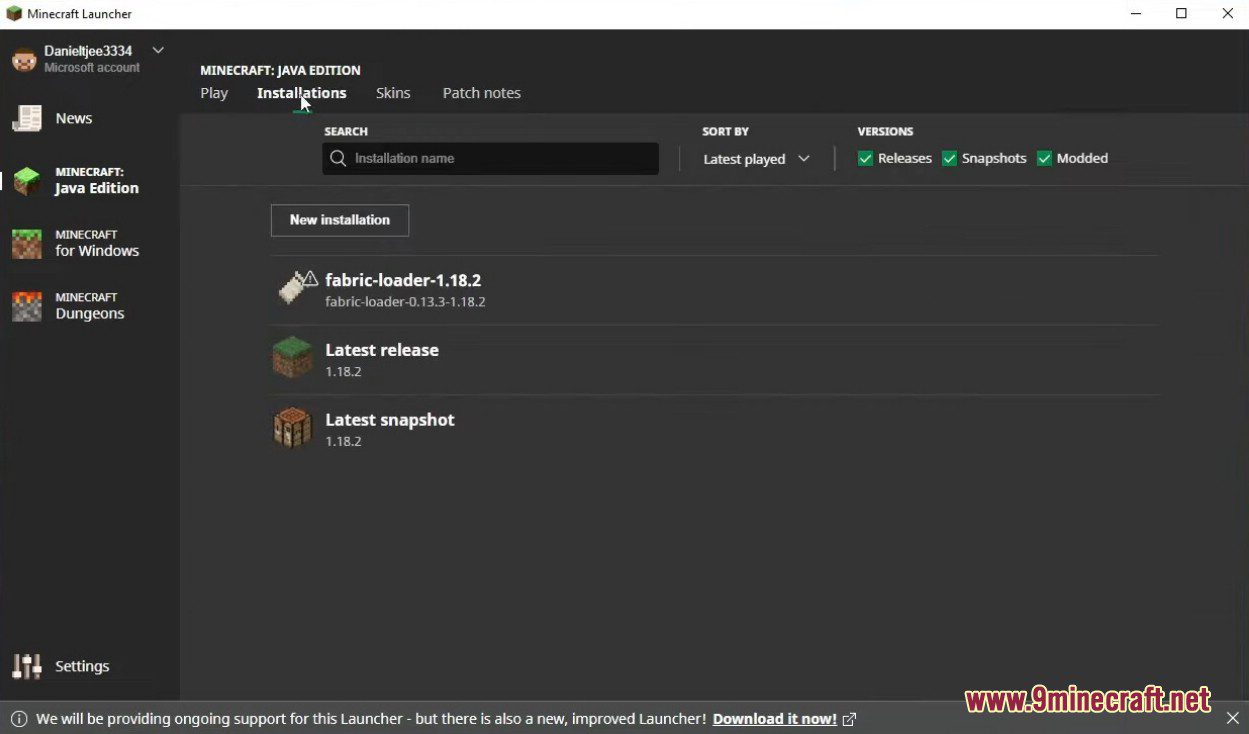Click the New installation button
Viewport: 1249px width, 734px height.
pyautogui.click(x=340, y=220)
